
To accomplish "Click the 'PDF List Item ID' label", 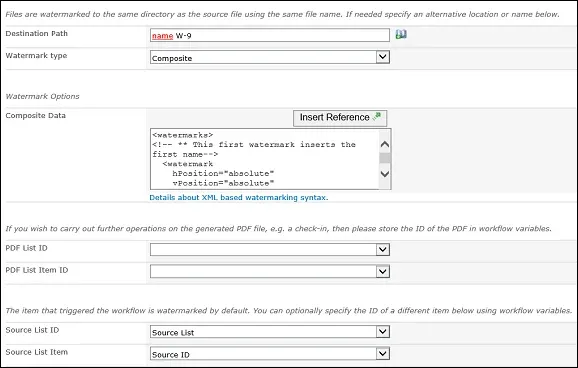I will pyautogui.click(x=37, y=270).
